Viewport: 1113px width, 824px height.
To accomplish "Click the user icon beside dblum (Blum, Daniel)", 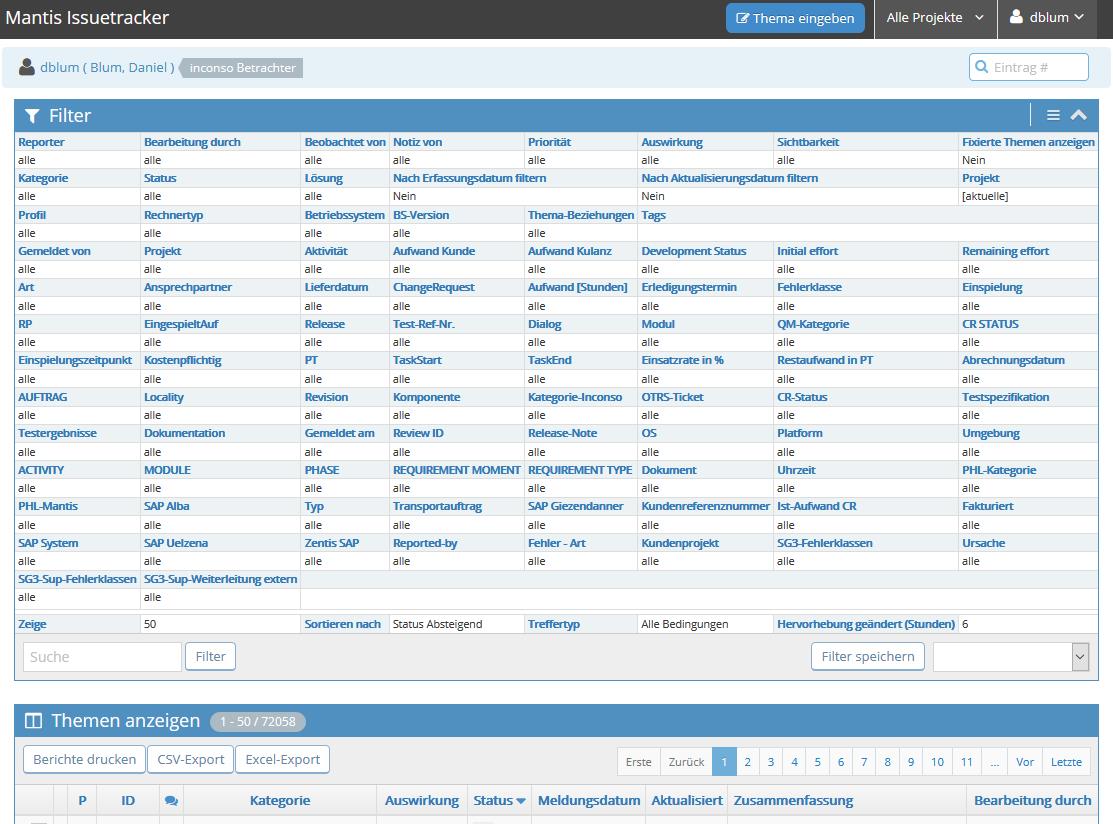I will pyautogui.click(x=27, y=68).
